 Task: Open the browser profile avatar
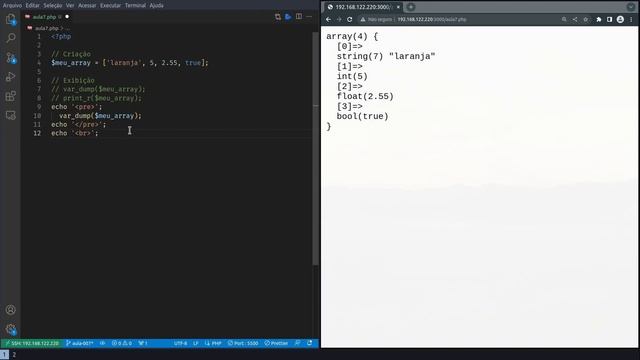[620, 19]
